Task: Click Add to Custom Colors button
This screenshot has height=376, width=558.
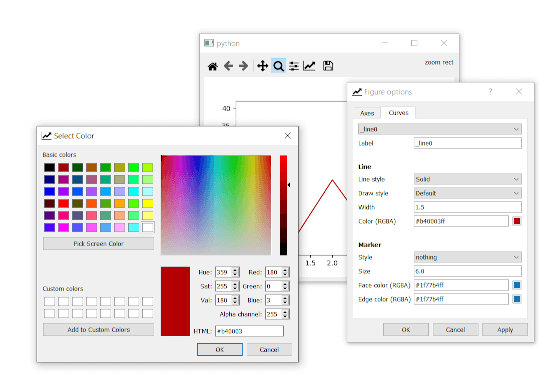Action: (99, 329)
